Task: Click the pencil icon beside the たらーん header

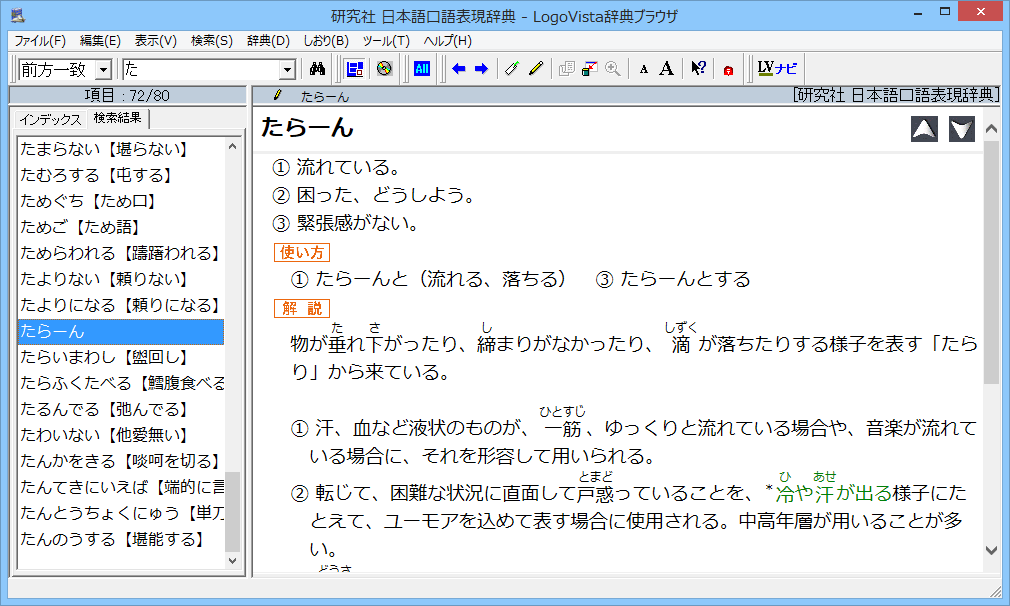Action: (x=278, y=95)
